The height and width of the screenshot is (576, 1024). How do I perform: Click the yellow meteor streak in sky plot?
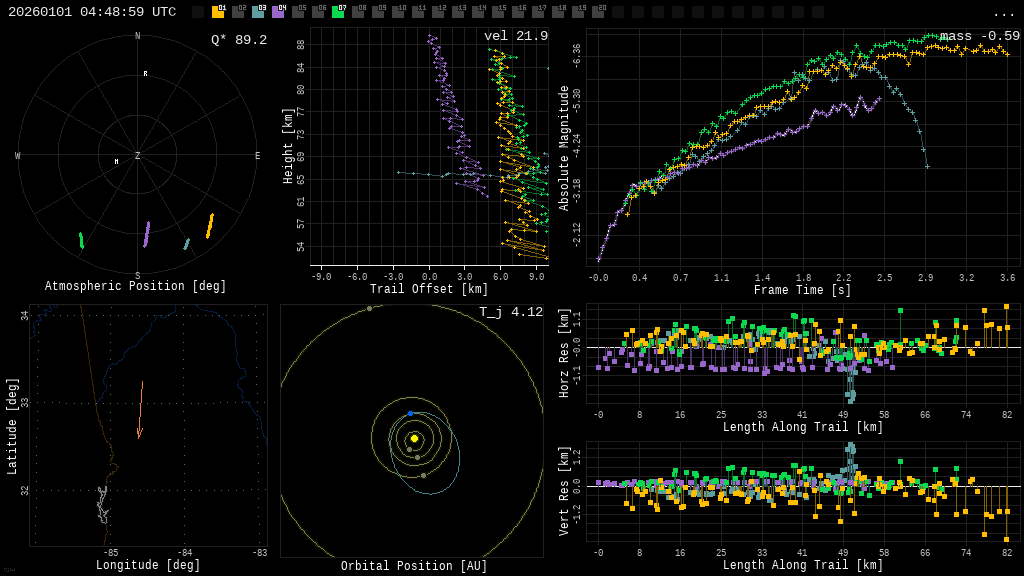click(210, 226)
